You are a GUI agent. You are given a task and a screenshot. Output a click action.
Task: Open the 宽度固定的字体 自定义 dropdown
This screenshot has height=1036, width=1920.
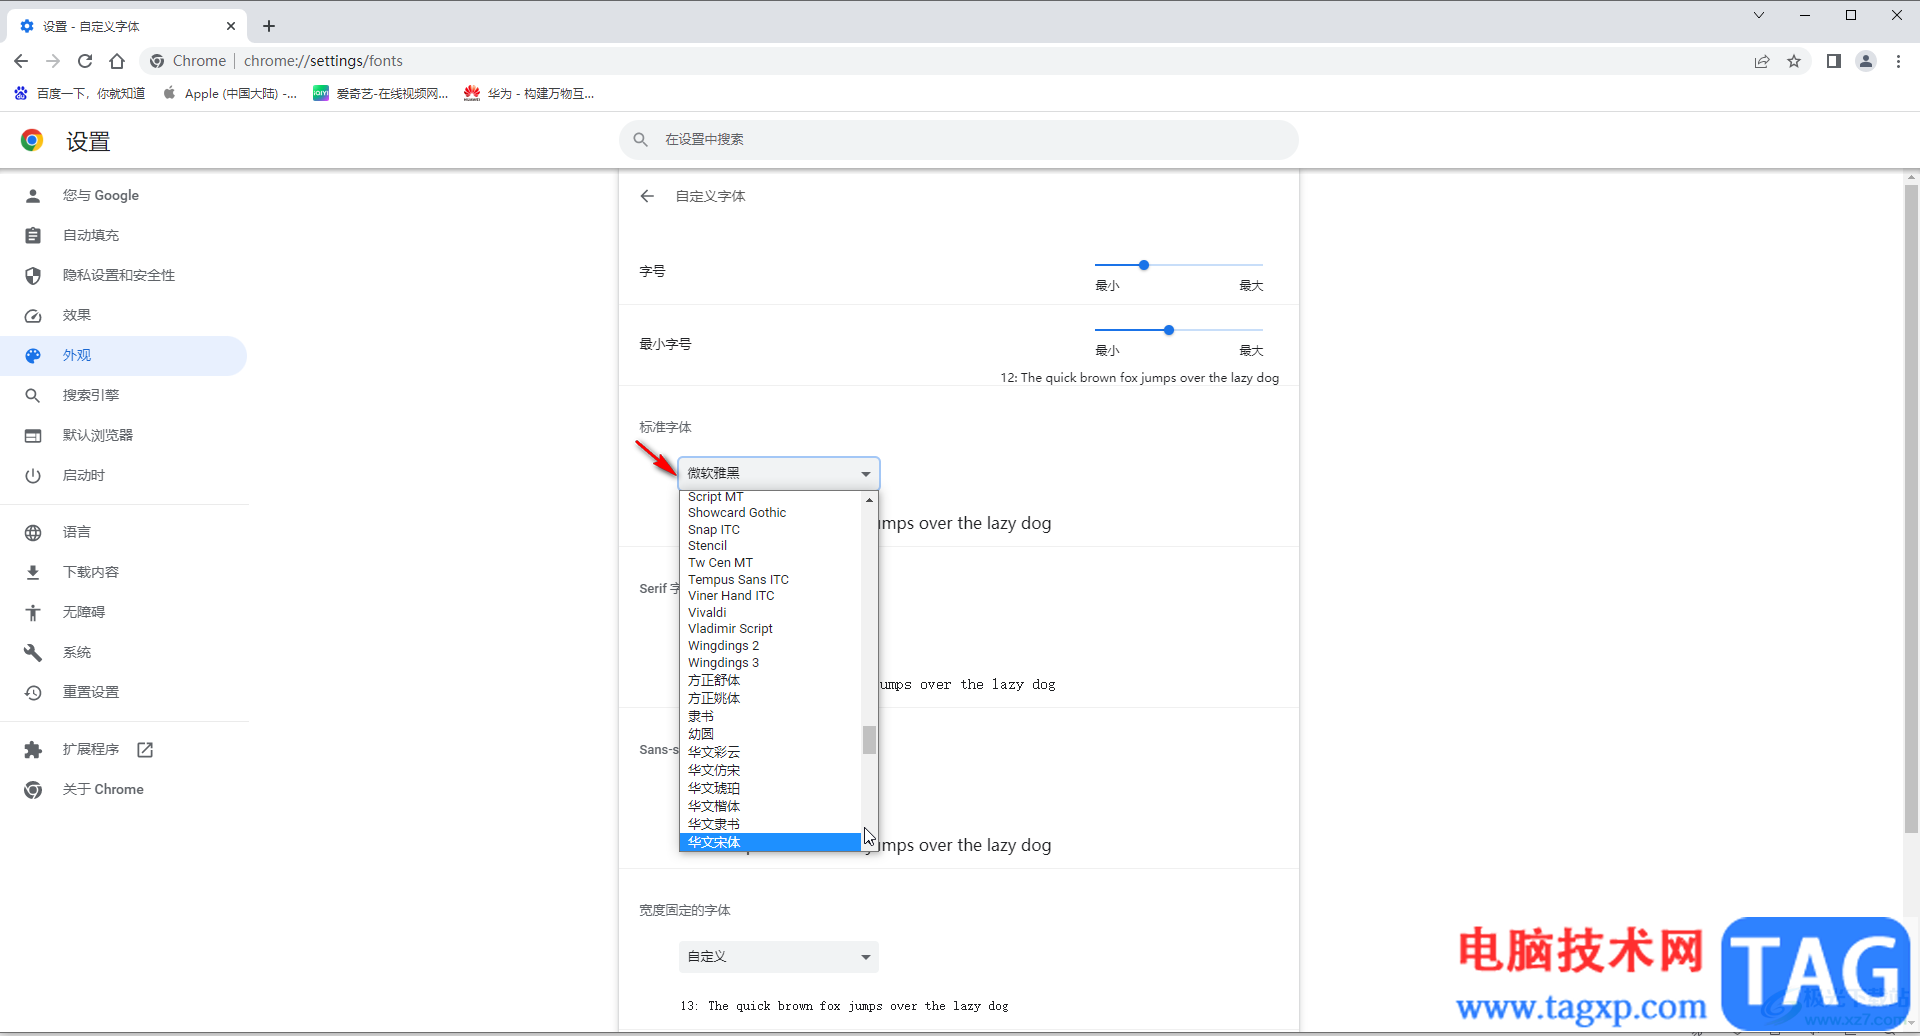(779, 957)
